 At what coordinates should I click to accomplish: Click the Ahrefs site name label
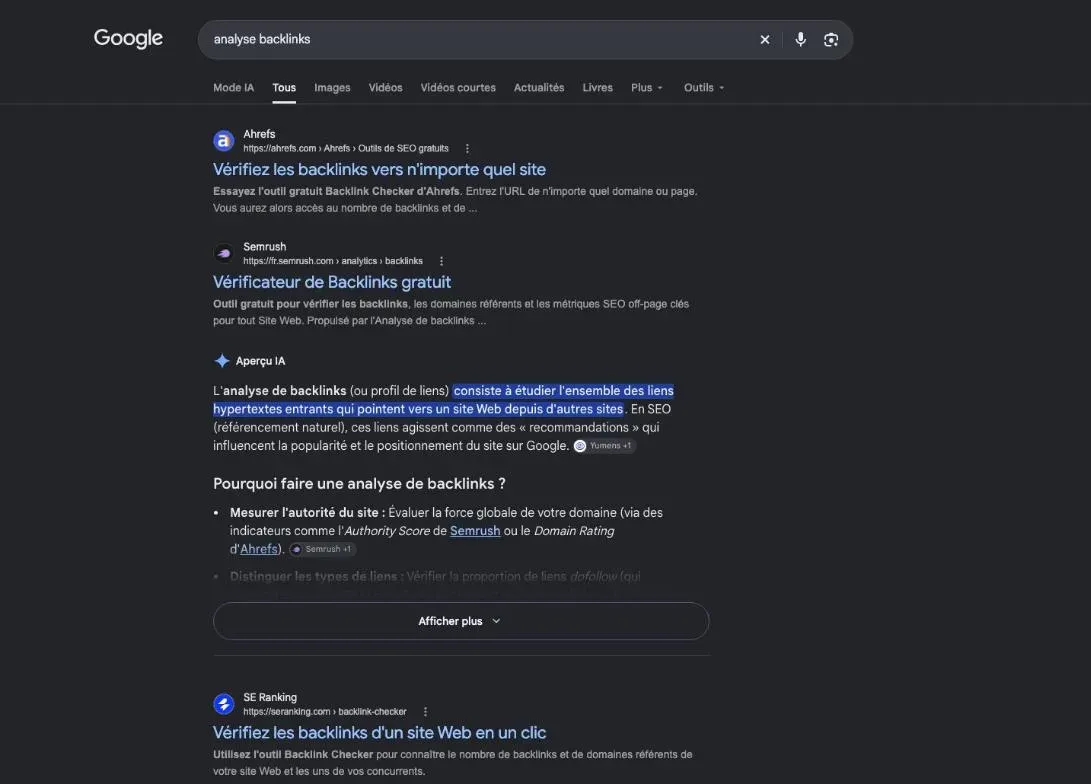click(x=259, y=134)
